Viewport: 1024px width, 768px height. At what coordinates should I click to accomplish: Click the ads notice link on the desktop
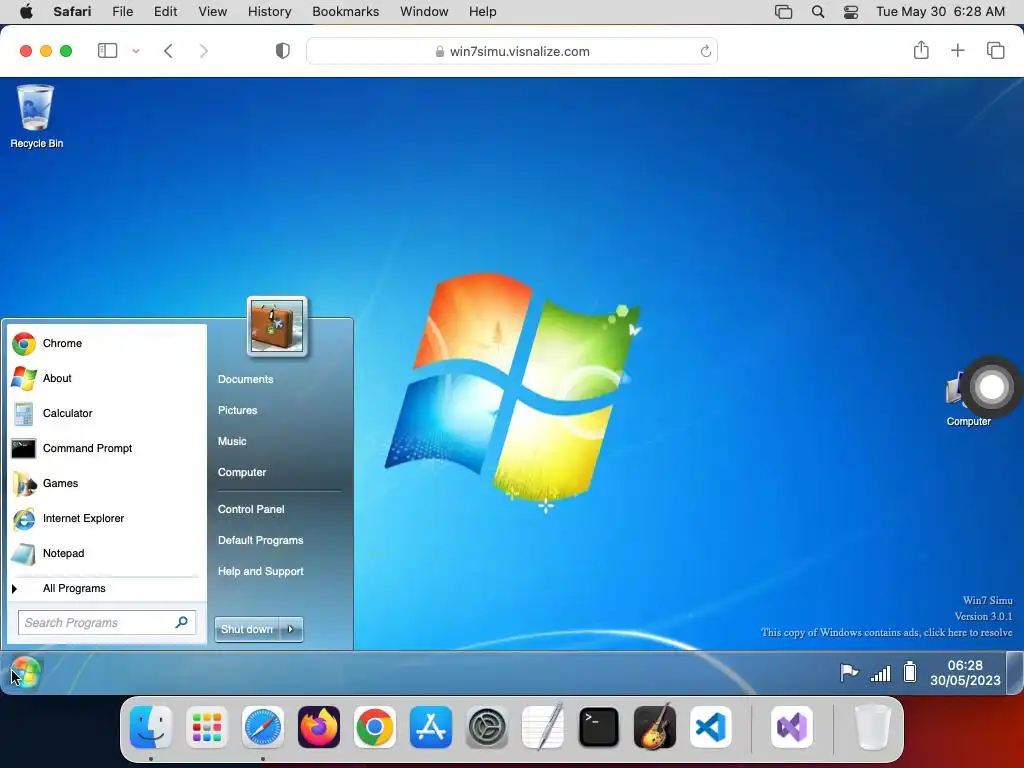(x=887, y=632)
